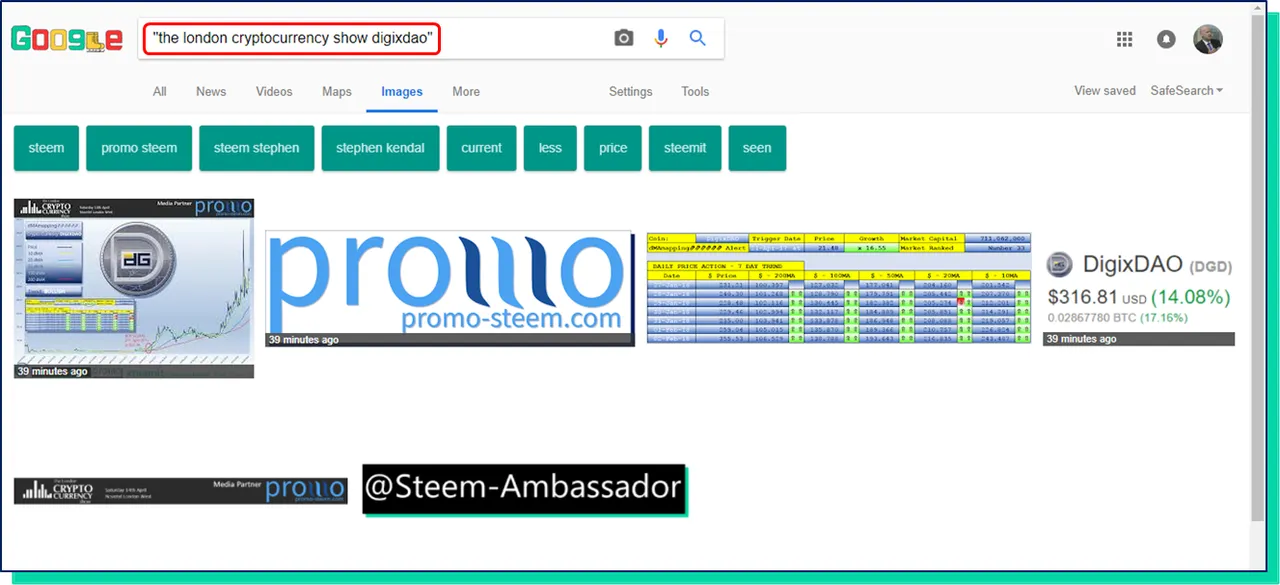Switch to the Videos tab
The height and width of the screenshot is (585, 1280).
coord(274,91)
